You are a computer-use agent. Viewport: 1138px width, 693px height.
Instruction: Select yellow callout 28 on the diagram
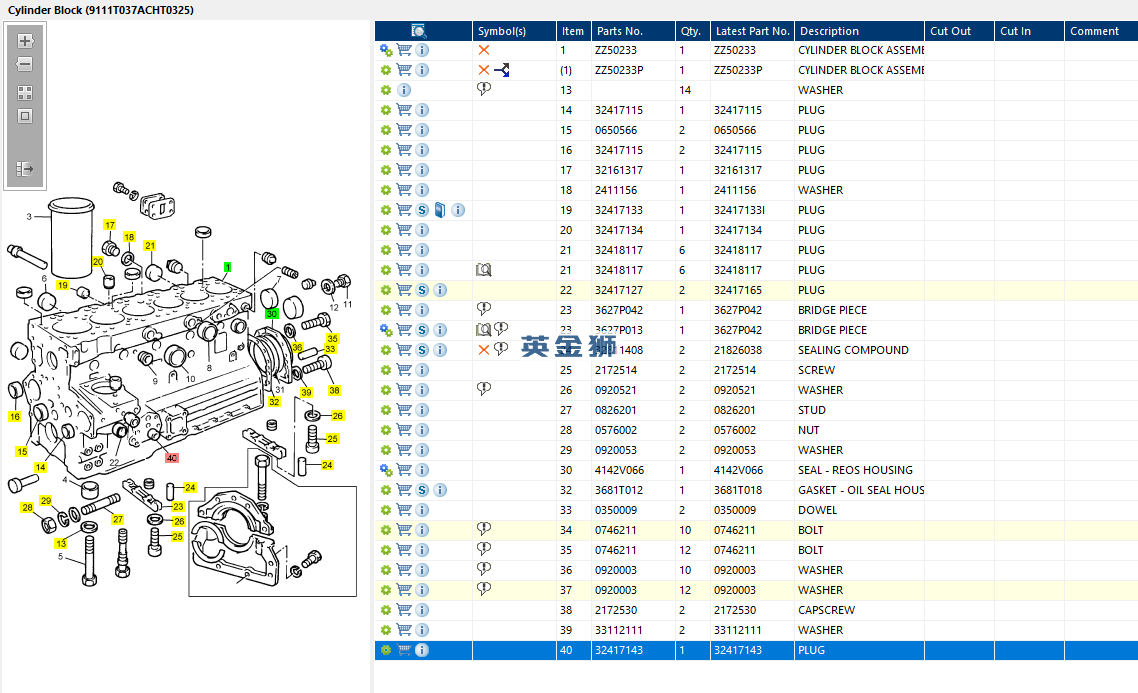point(28,507)
